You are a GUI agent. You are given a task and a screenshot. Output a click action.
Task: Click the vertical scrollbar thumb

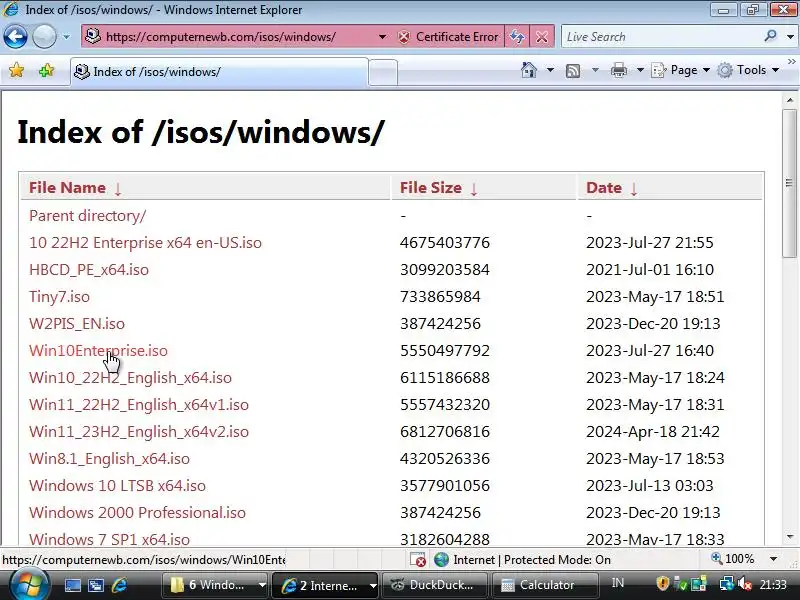tap(789, 183)
